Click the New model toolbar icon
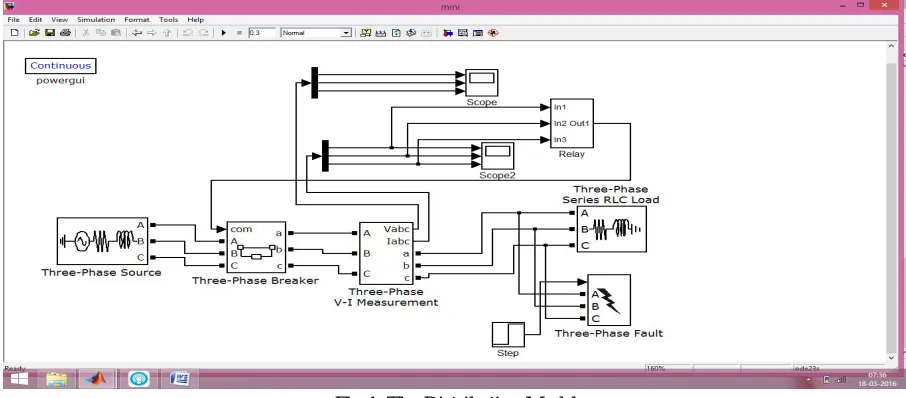The width and height of the screenshot is (906, 398). point(15,33)
